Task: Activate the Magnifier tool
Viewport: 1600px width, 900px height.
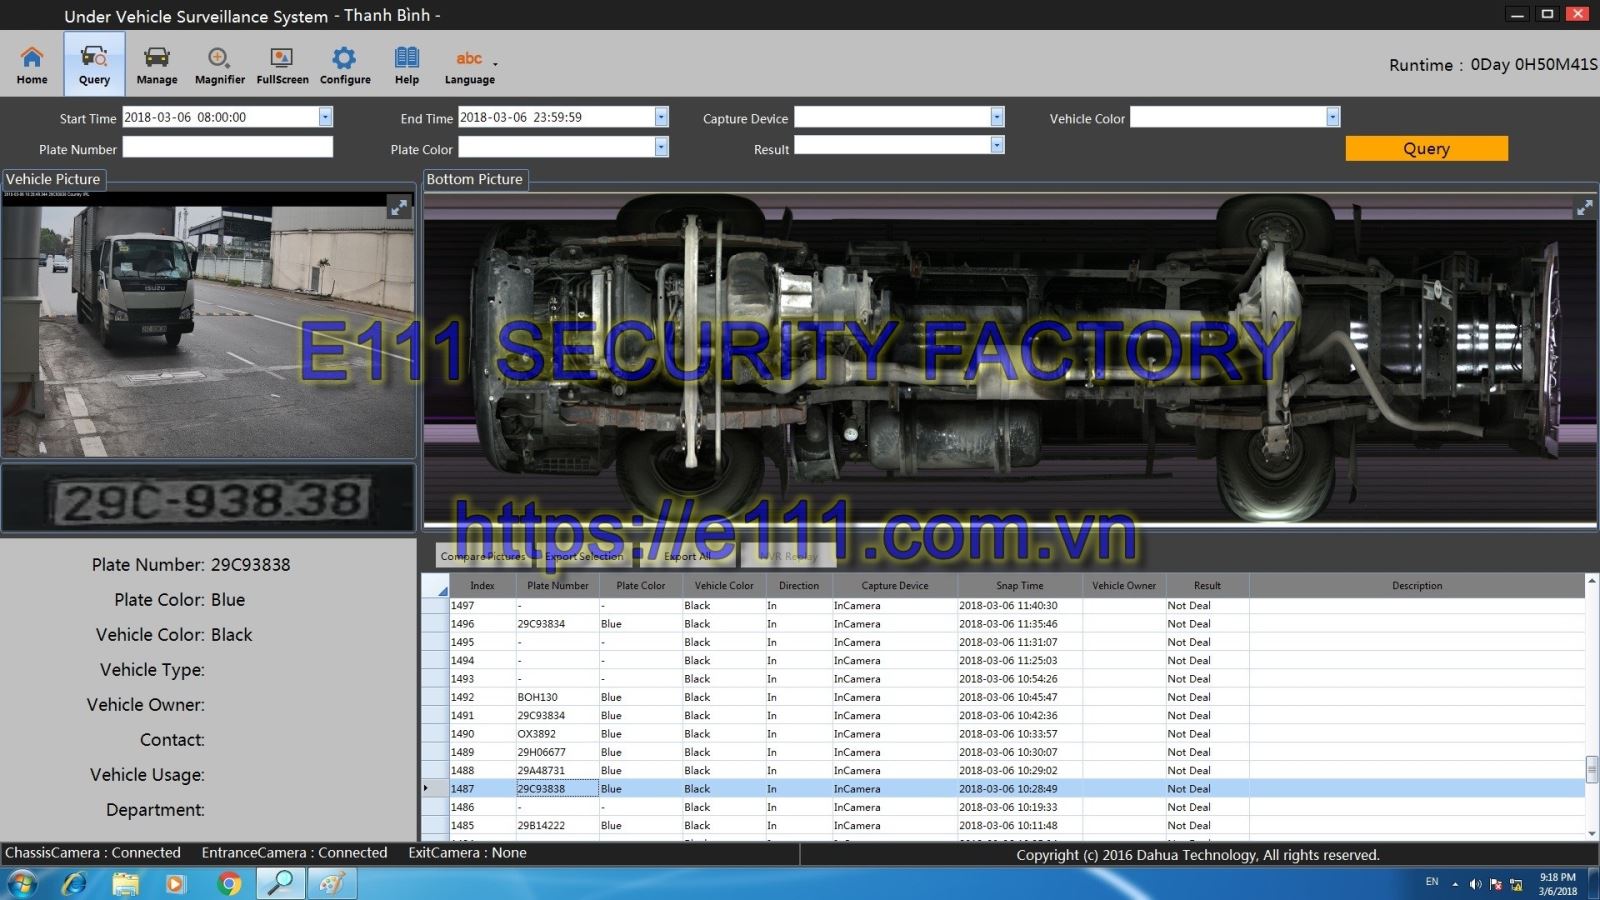Action: coord(219,65)
